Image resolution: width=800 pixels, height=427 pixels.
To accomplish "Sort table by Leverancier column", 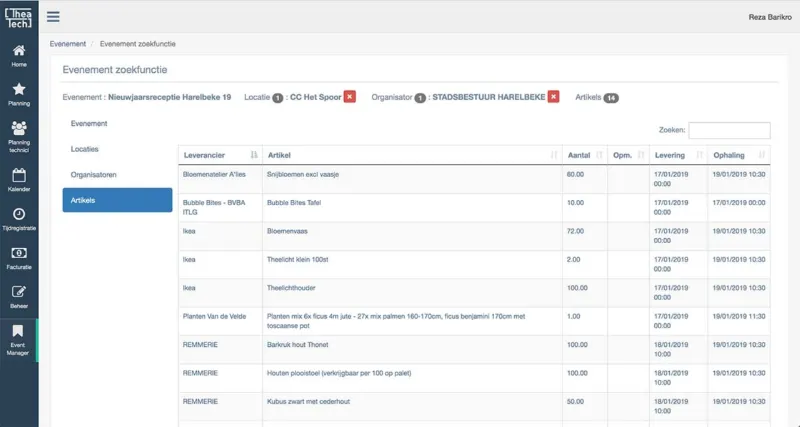I will tap(220, 155).
